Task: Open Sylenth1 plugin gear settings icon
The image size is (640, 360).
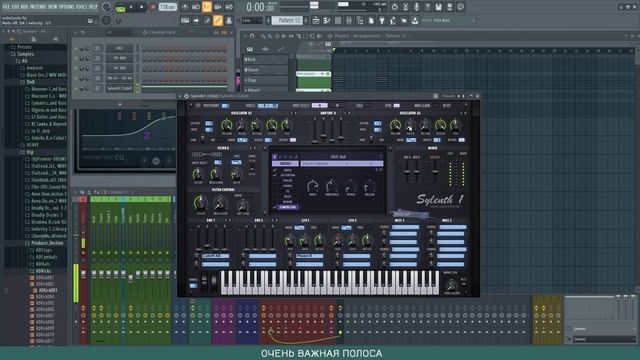Action: (x=186, y=96)
